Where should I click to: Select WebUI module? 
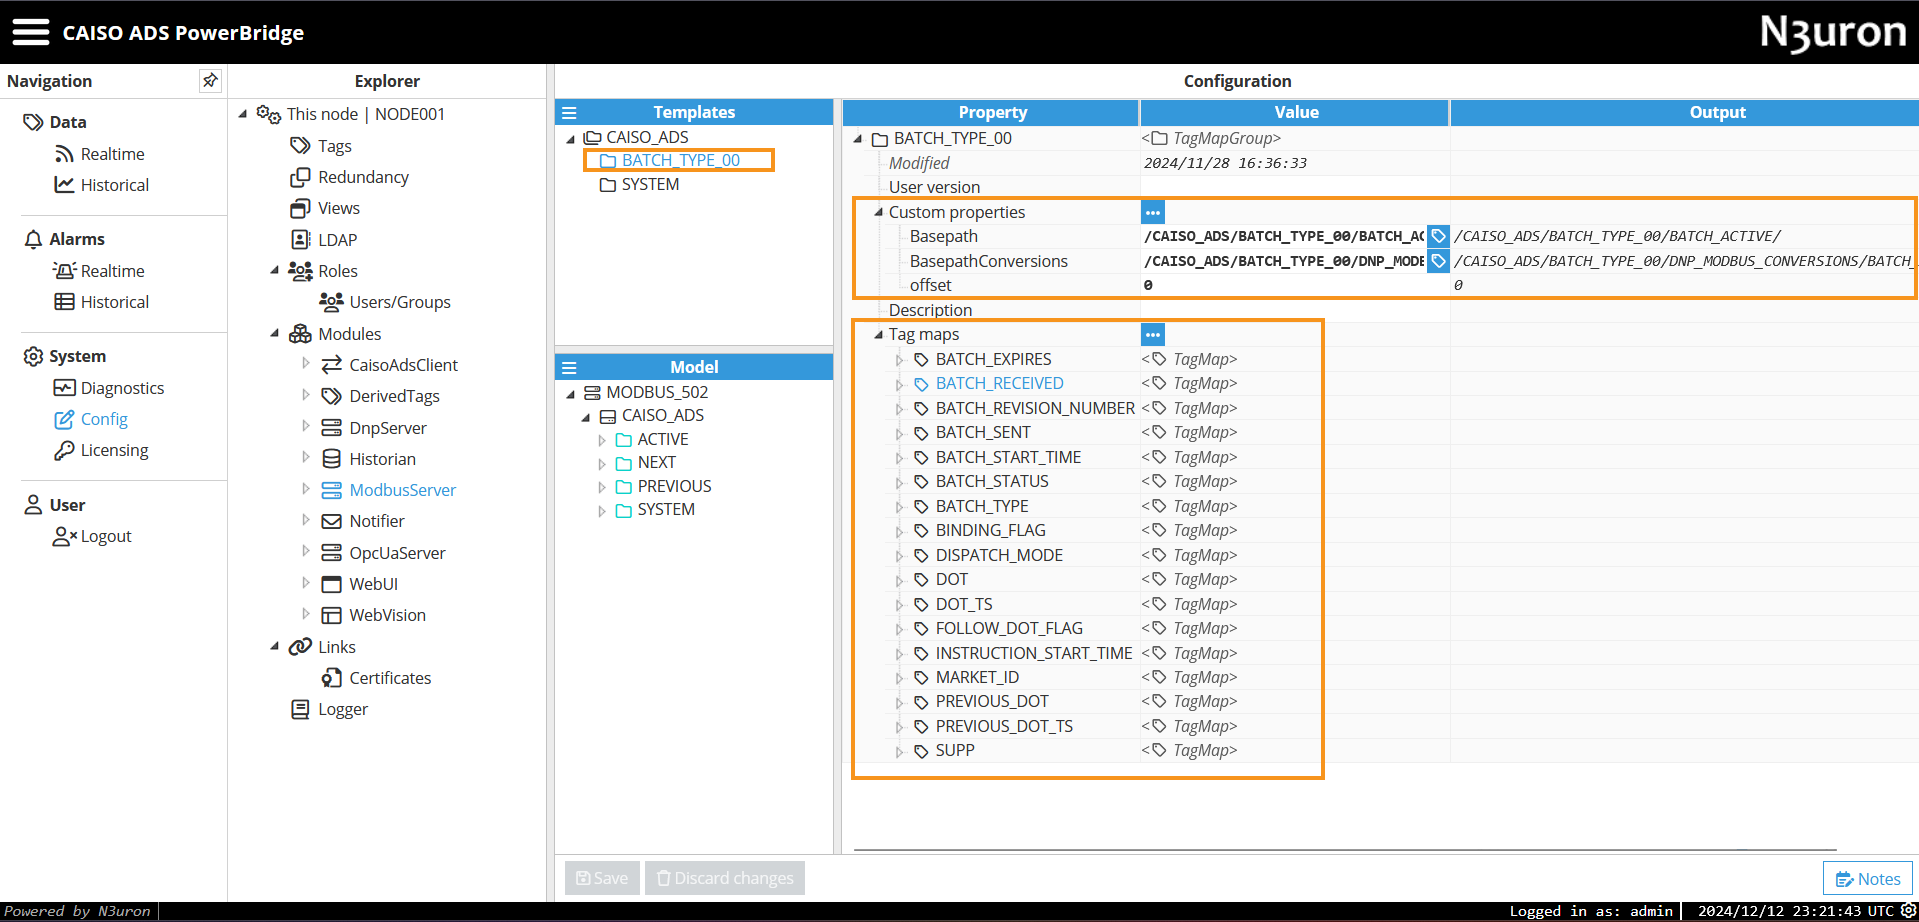(360, 584)
